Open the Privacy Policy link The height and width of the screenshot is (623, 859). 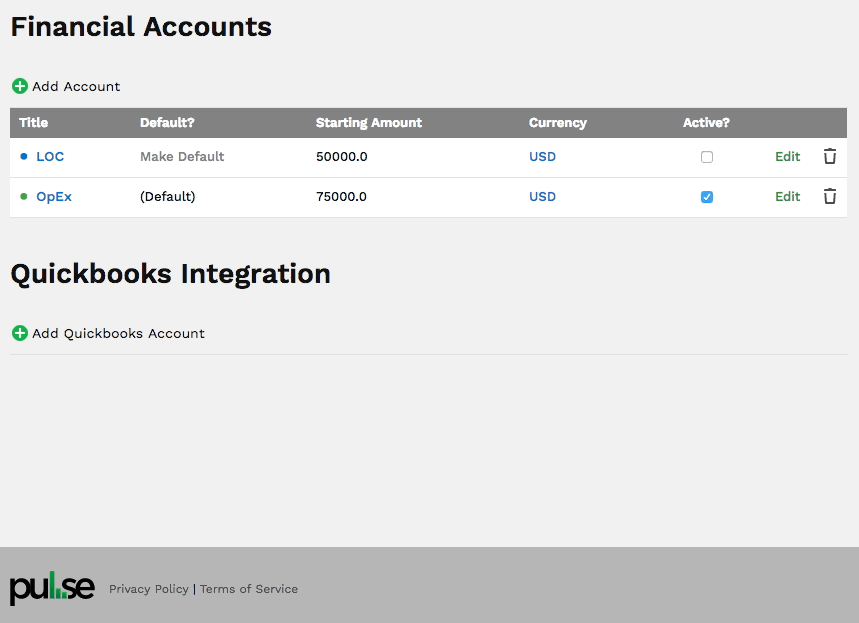pyautogui.click(x=149, y=589)
